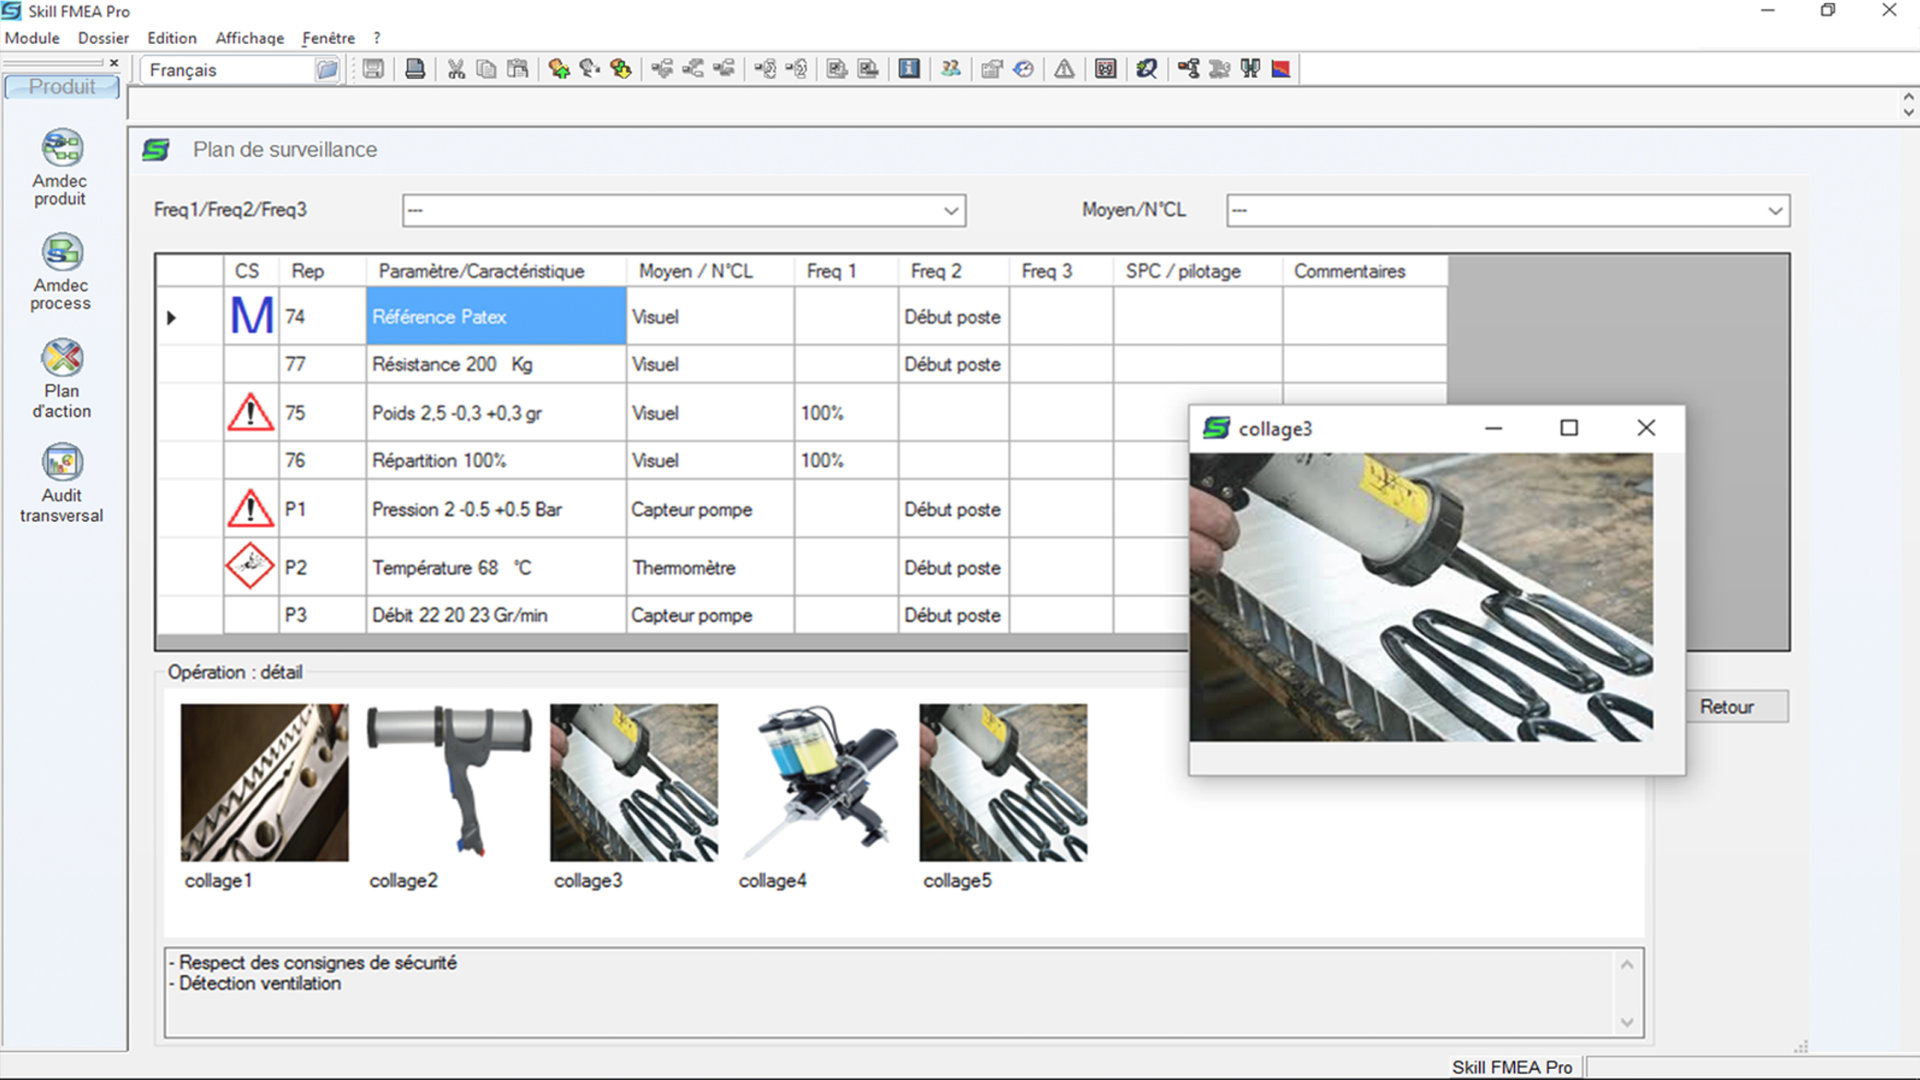This screenshot has width=1920, height=1080.
Task: Open the Affichage menu
Action: coord(250,38)
